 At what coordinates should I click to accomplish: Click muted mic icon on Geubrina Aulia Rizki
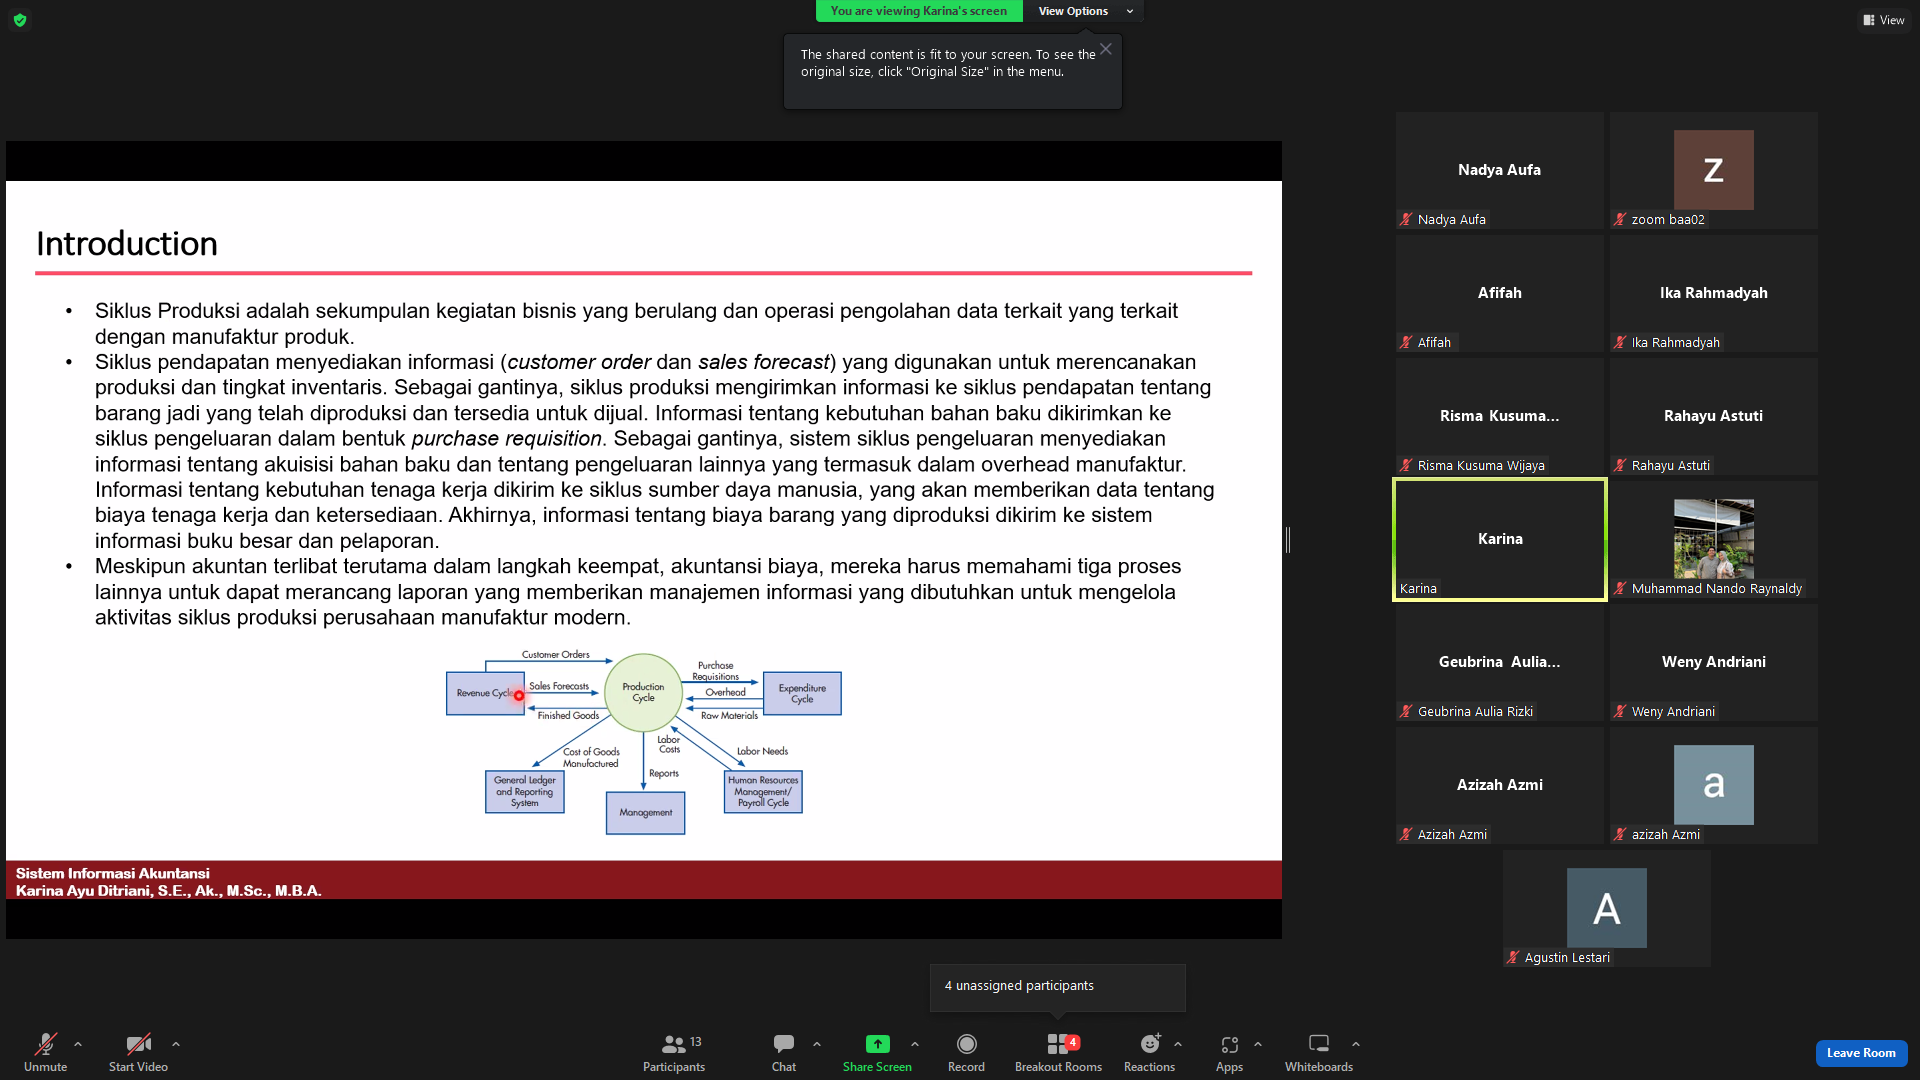click(x=1407, y=712)
